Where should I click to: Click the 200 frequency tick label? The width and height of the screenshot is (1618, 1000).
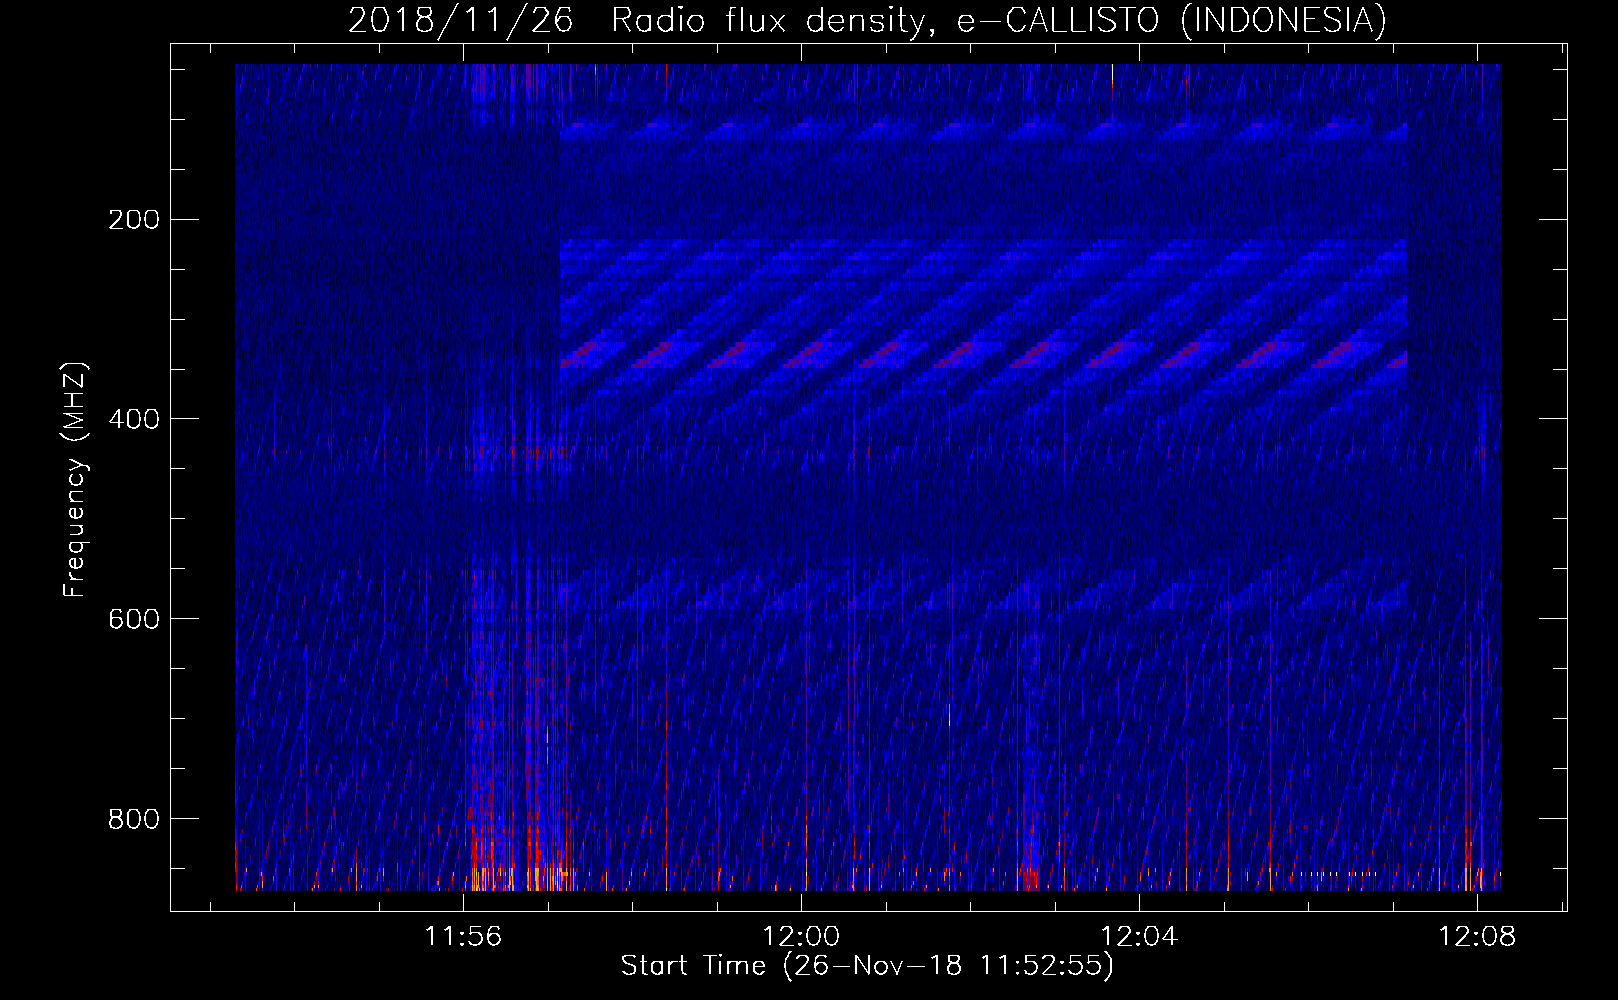pos(134,220)
